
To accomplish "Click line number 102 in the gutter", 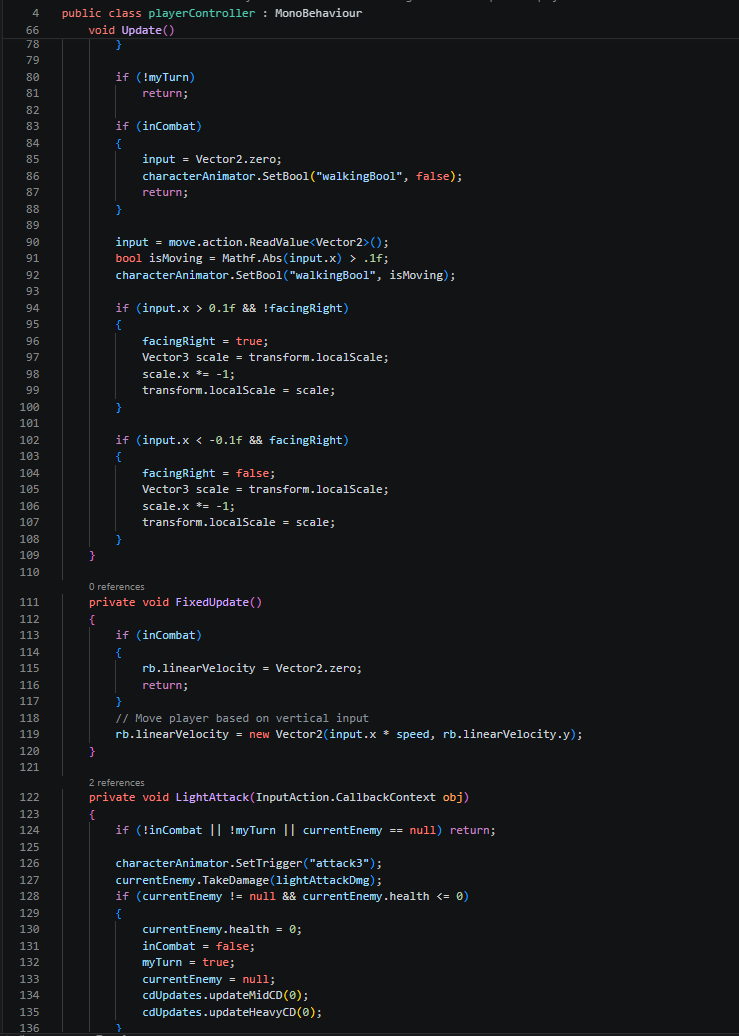I will click(x=29, y=441).
